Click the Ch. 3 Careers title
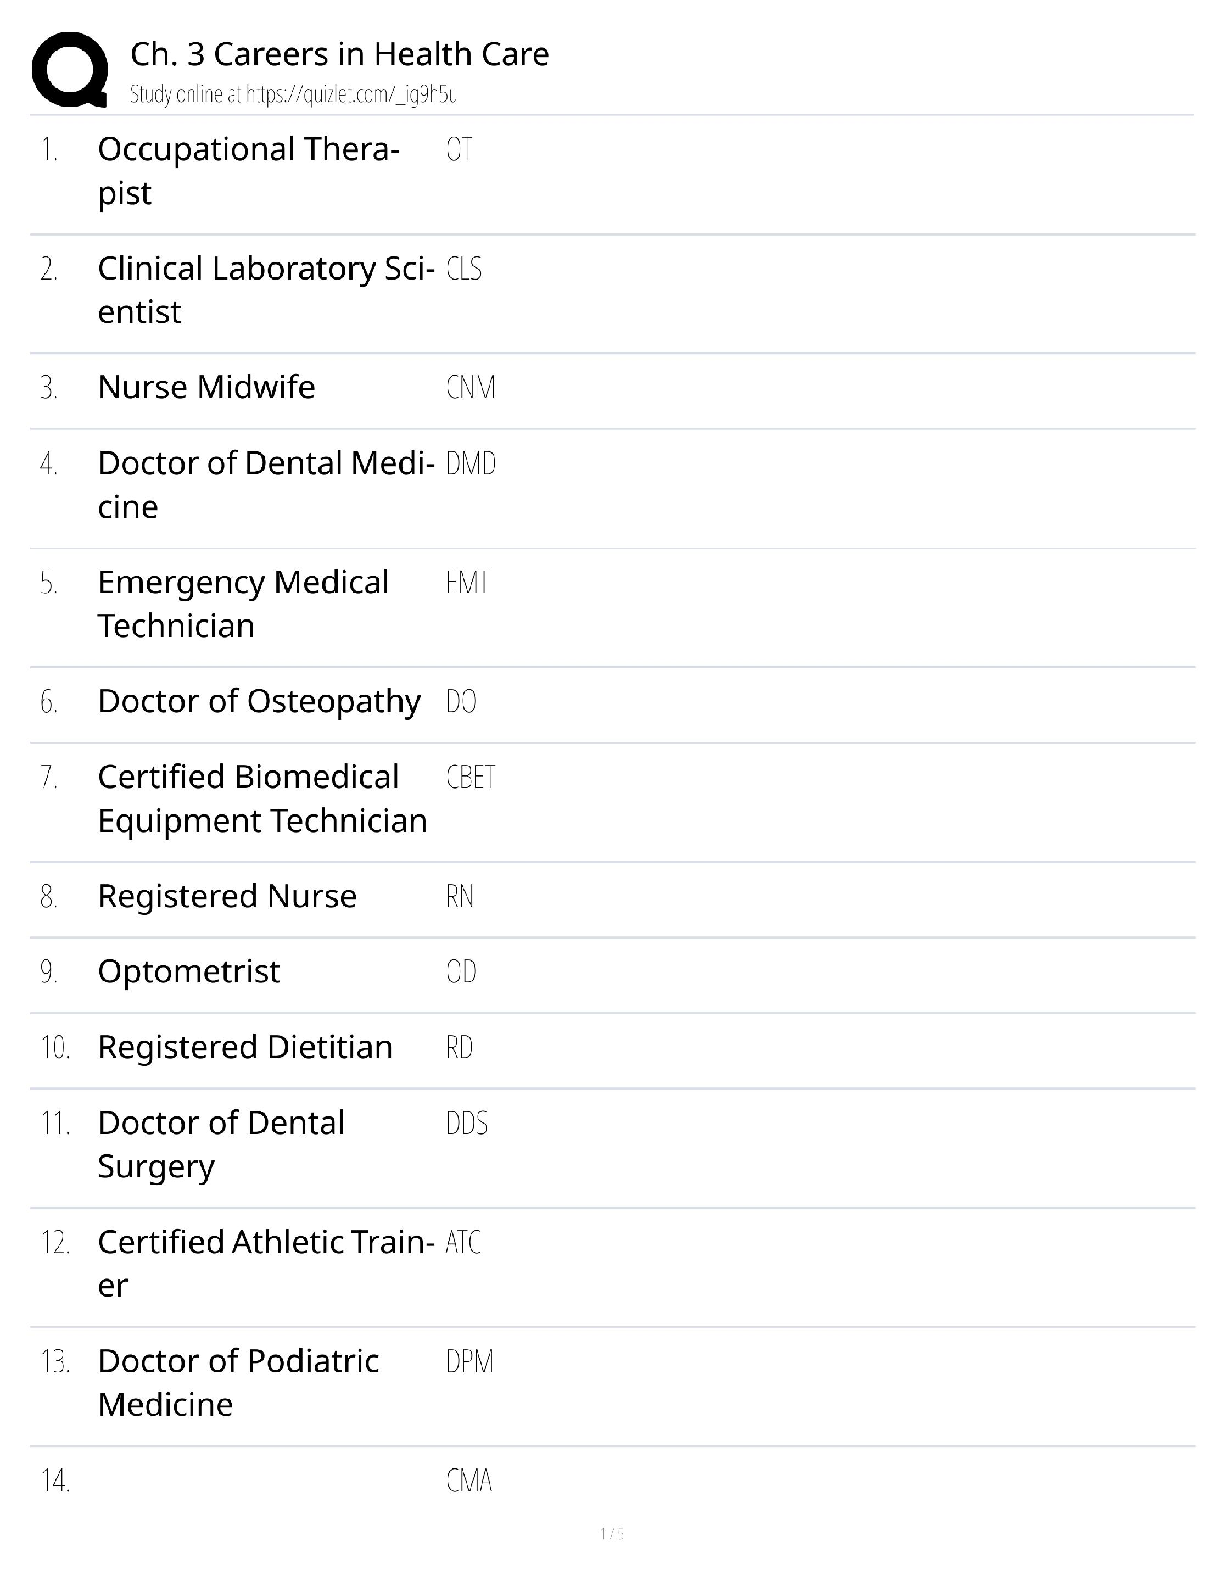Image resolution: width=1224 pixels, height=1584 pixels. tap(339, 54)
